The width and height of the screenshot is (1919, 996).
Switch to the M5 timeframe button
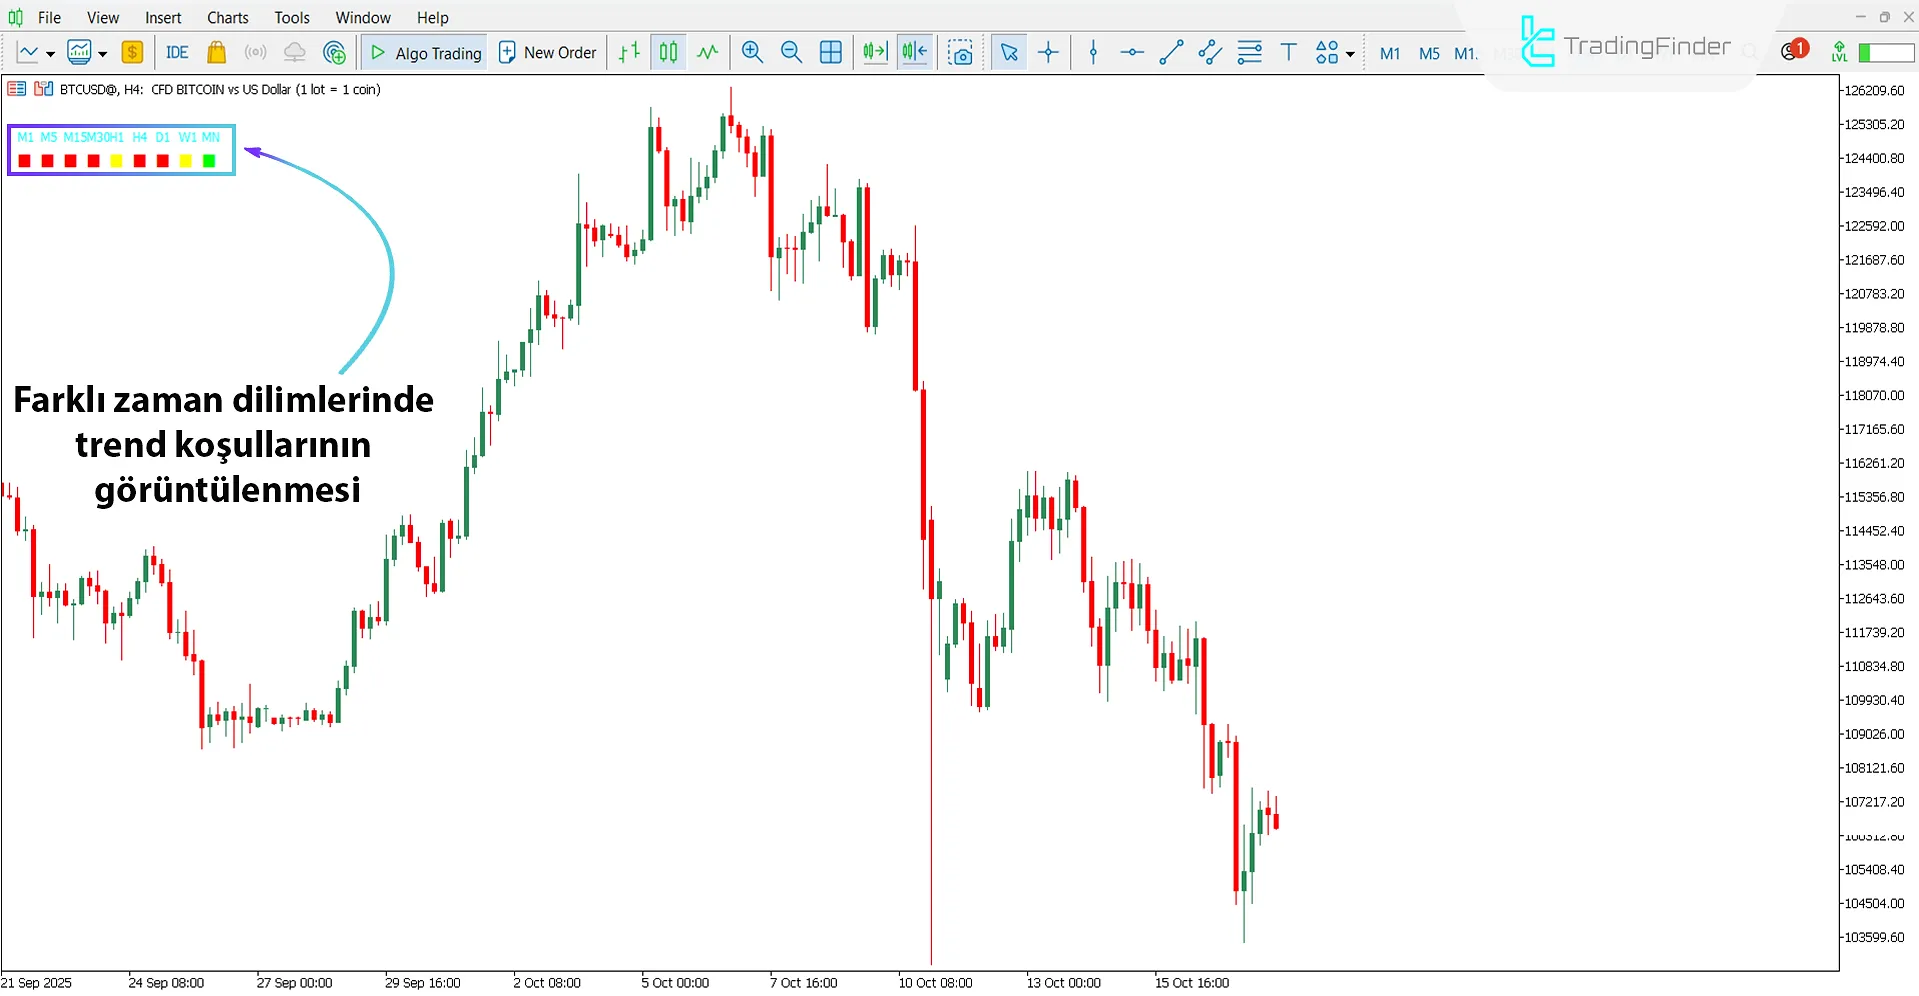[x=1429, y=53]
